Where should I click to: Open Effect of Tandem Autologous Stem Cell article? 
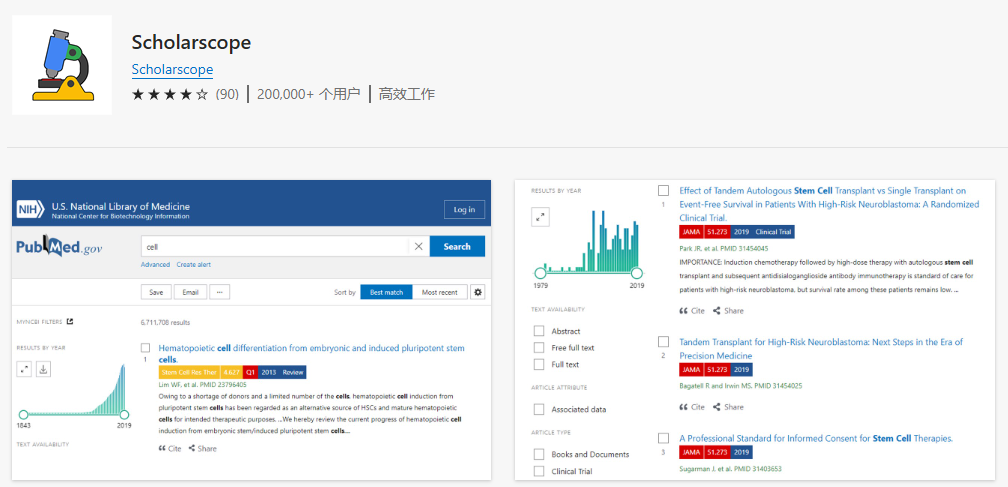point(829,204)
